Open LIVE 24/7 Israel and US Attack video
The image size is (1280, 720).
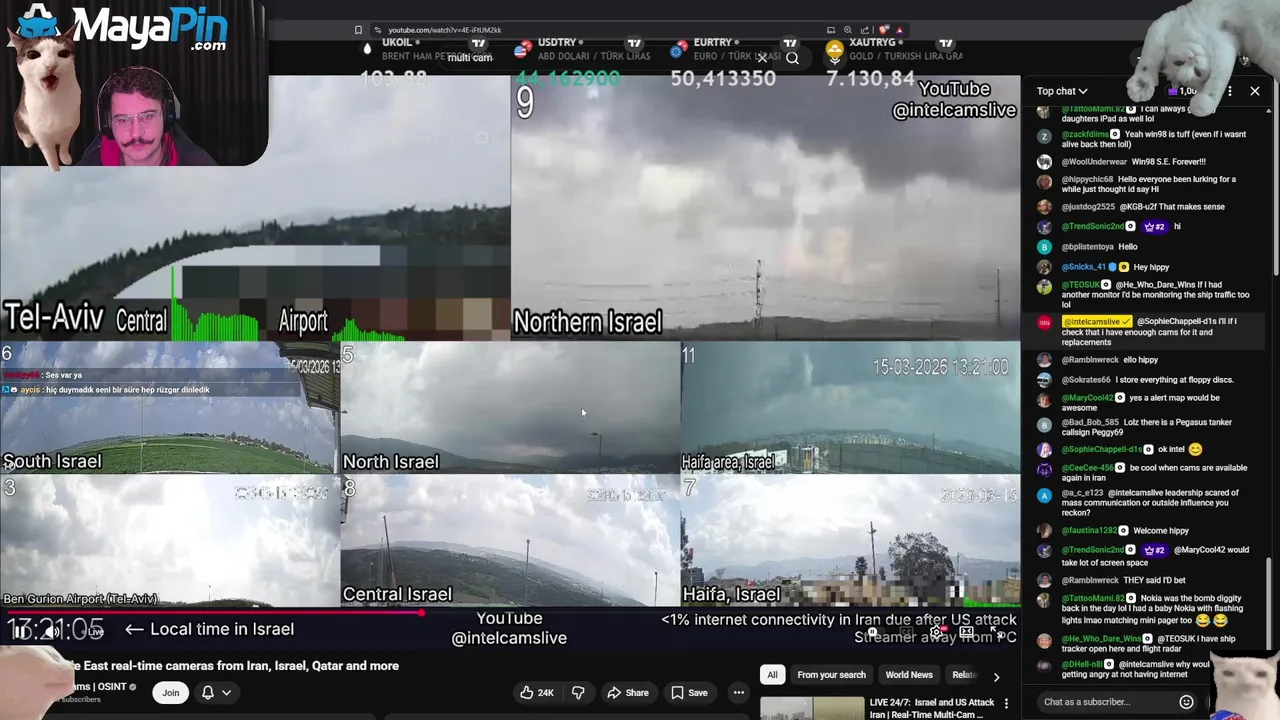click(932, 708)
